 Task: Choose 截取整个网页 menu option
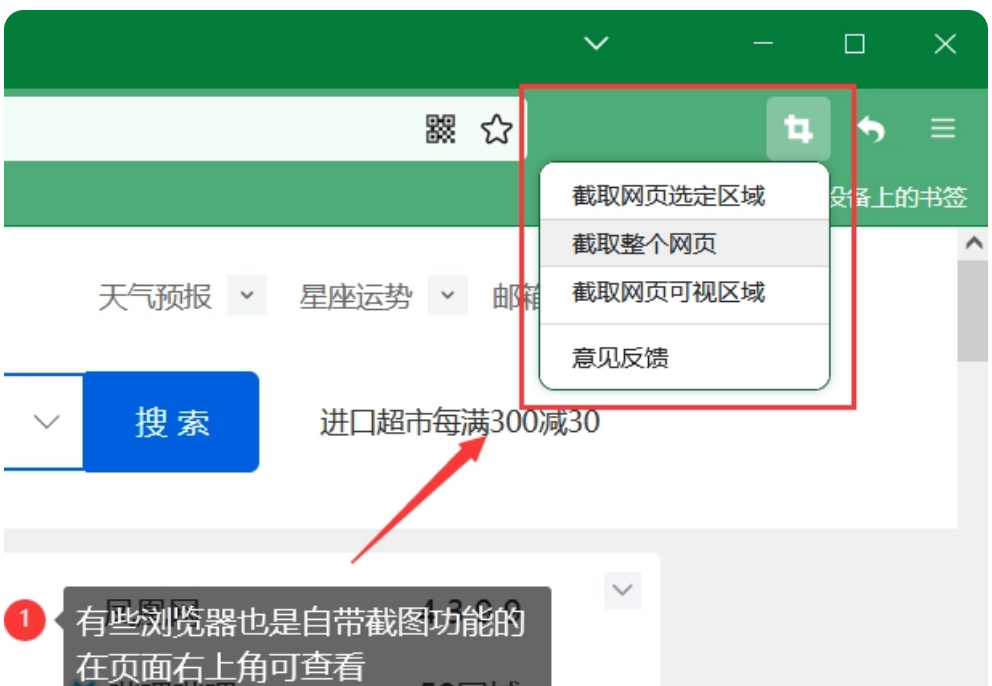[x=644, y=244]
